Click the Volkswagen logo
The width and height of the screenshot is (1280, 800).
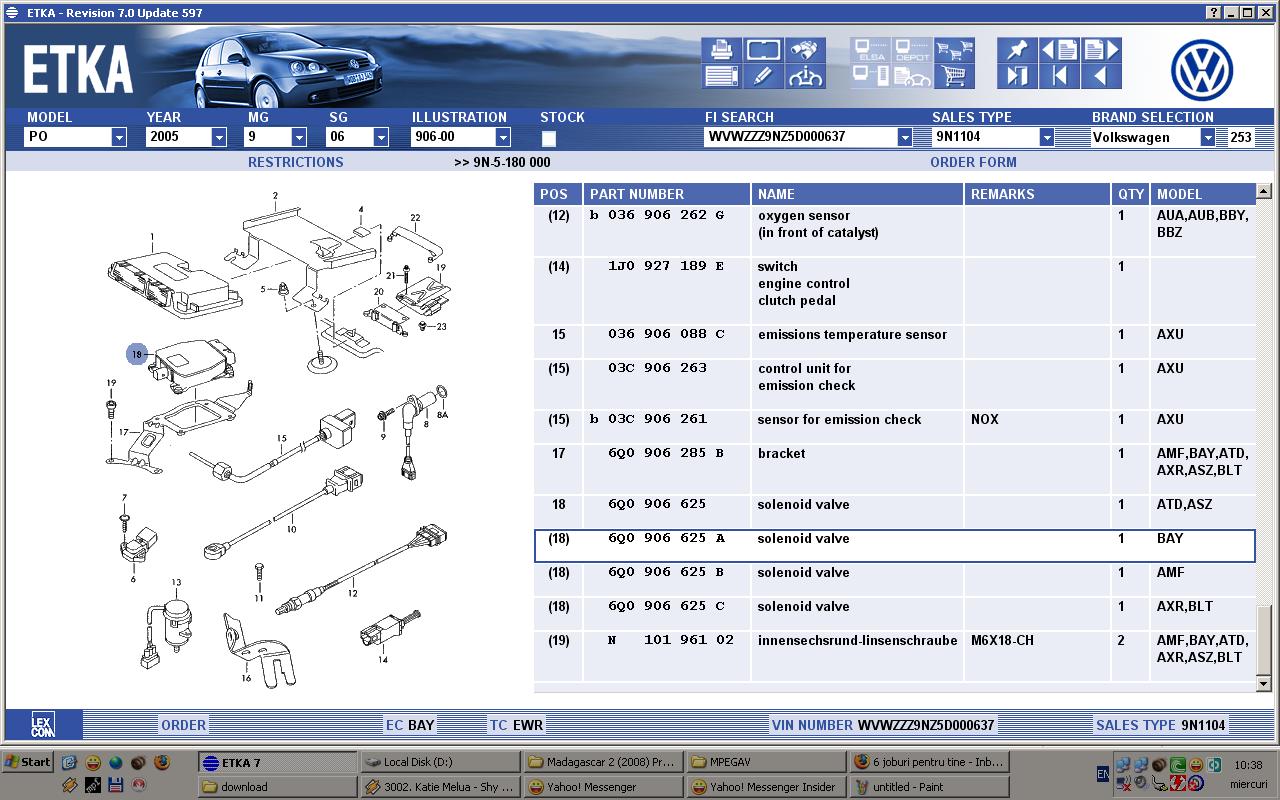click(1201, 71)
